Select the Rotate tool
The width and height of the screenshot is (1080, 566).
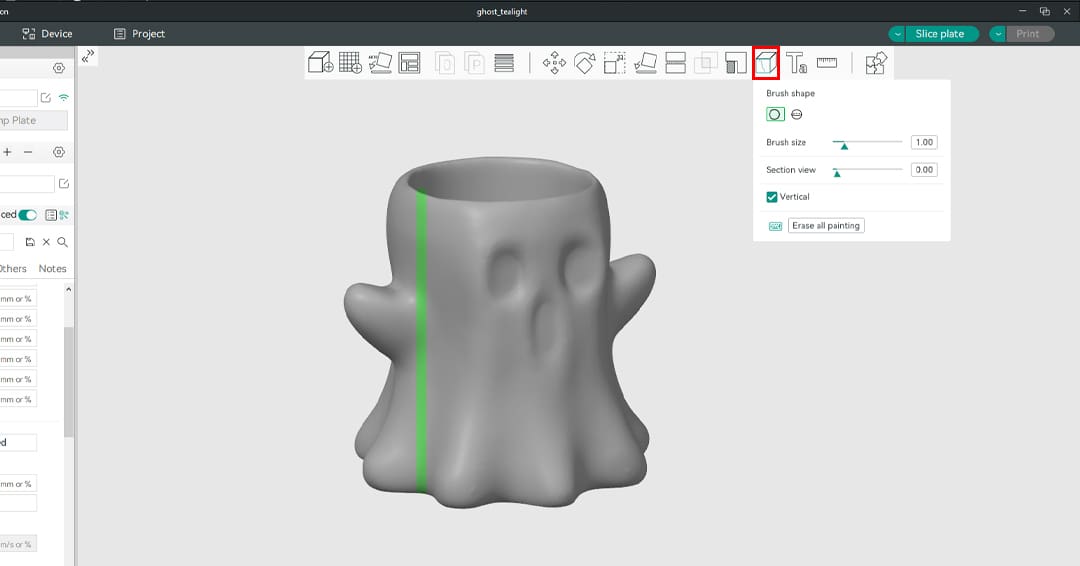click(584, 63)
